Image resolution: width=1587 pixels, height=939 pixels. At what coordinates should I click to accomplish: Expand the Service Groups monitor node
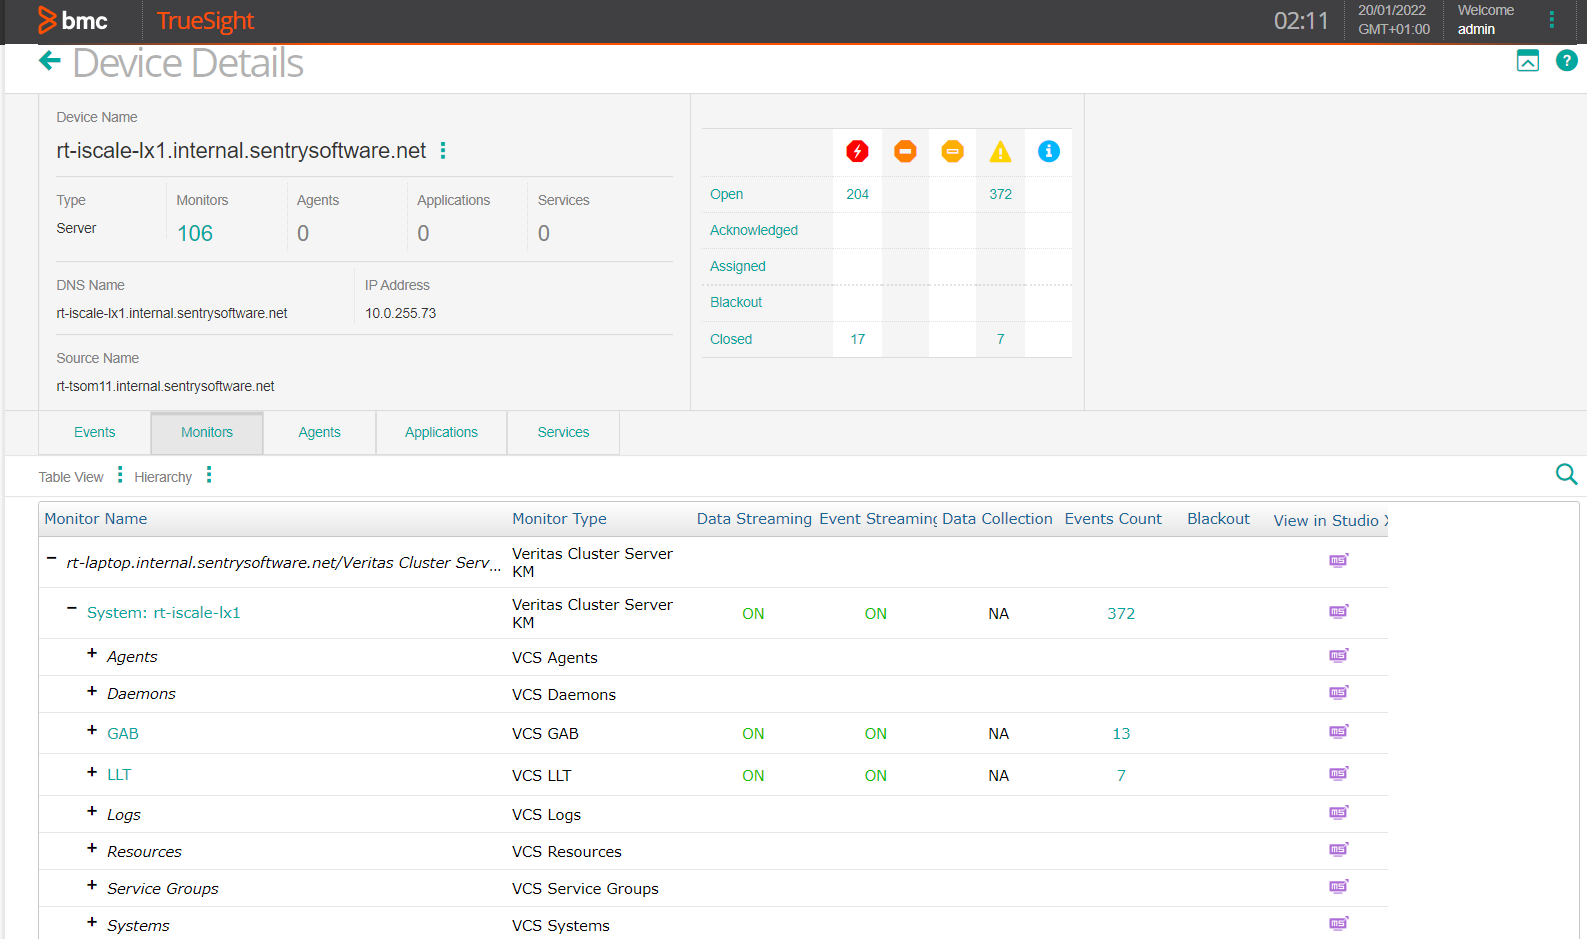[92, 885]
